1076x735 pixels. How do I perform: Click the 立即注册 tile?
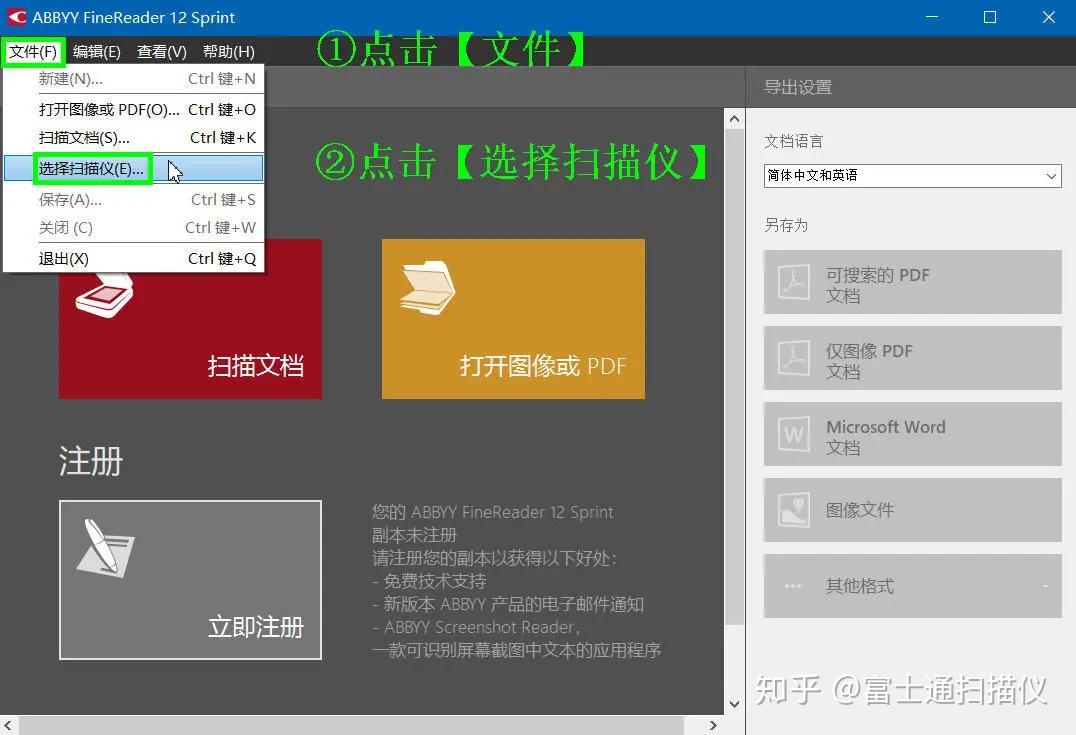190,580
